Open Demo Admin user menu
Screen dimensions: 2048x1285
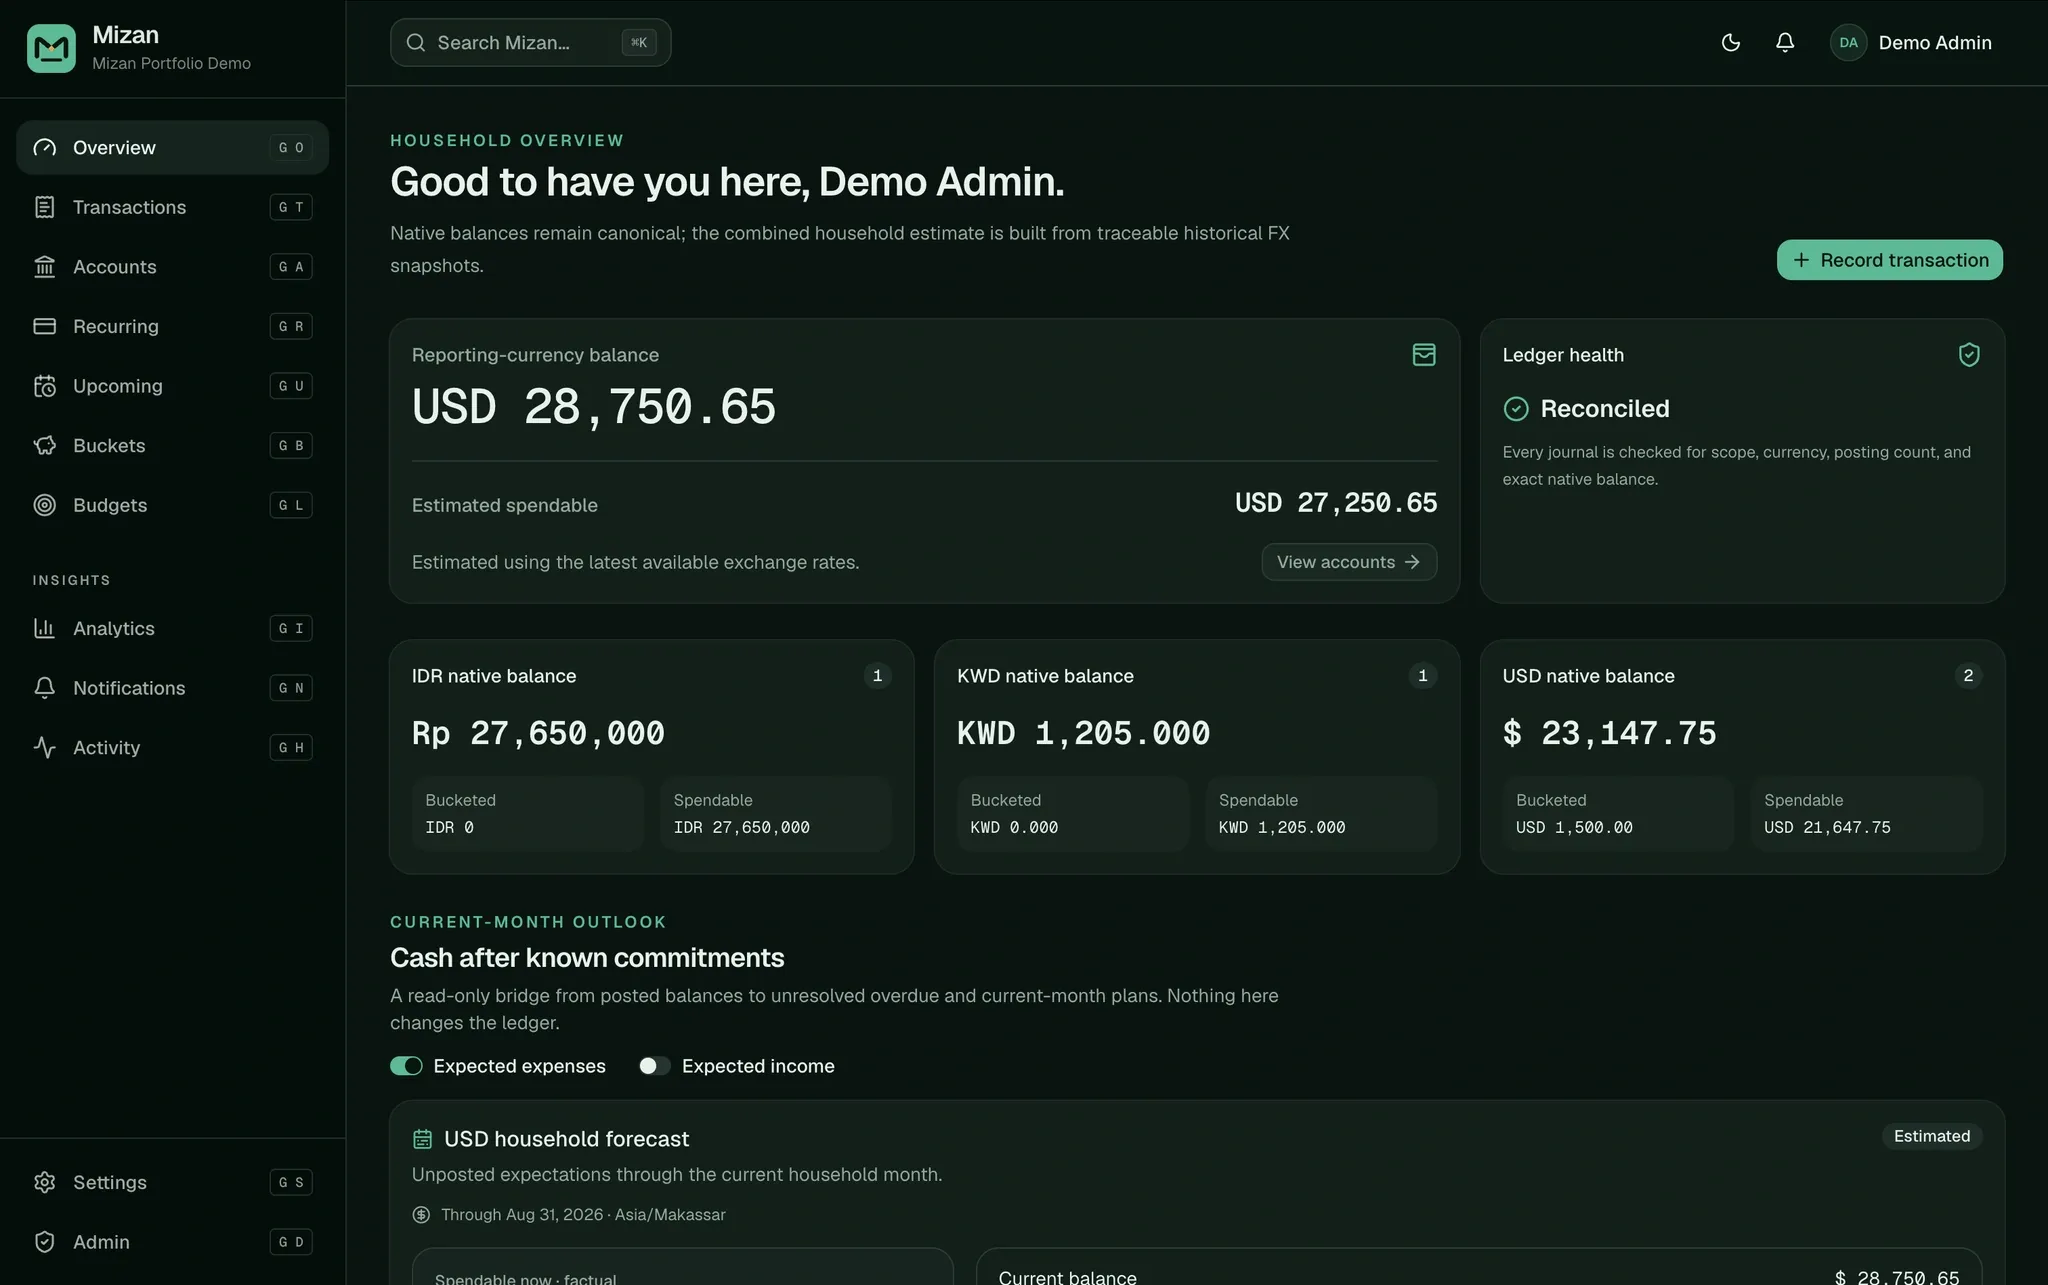1911,43
